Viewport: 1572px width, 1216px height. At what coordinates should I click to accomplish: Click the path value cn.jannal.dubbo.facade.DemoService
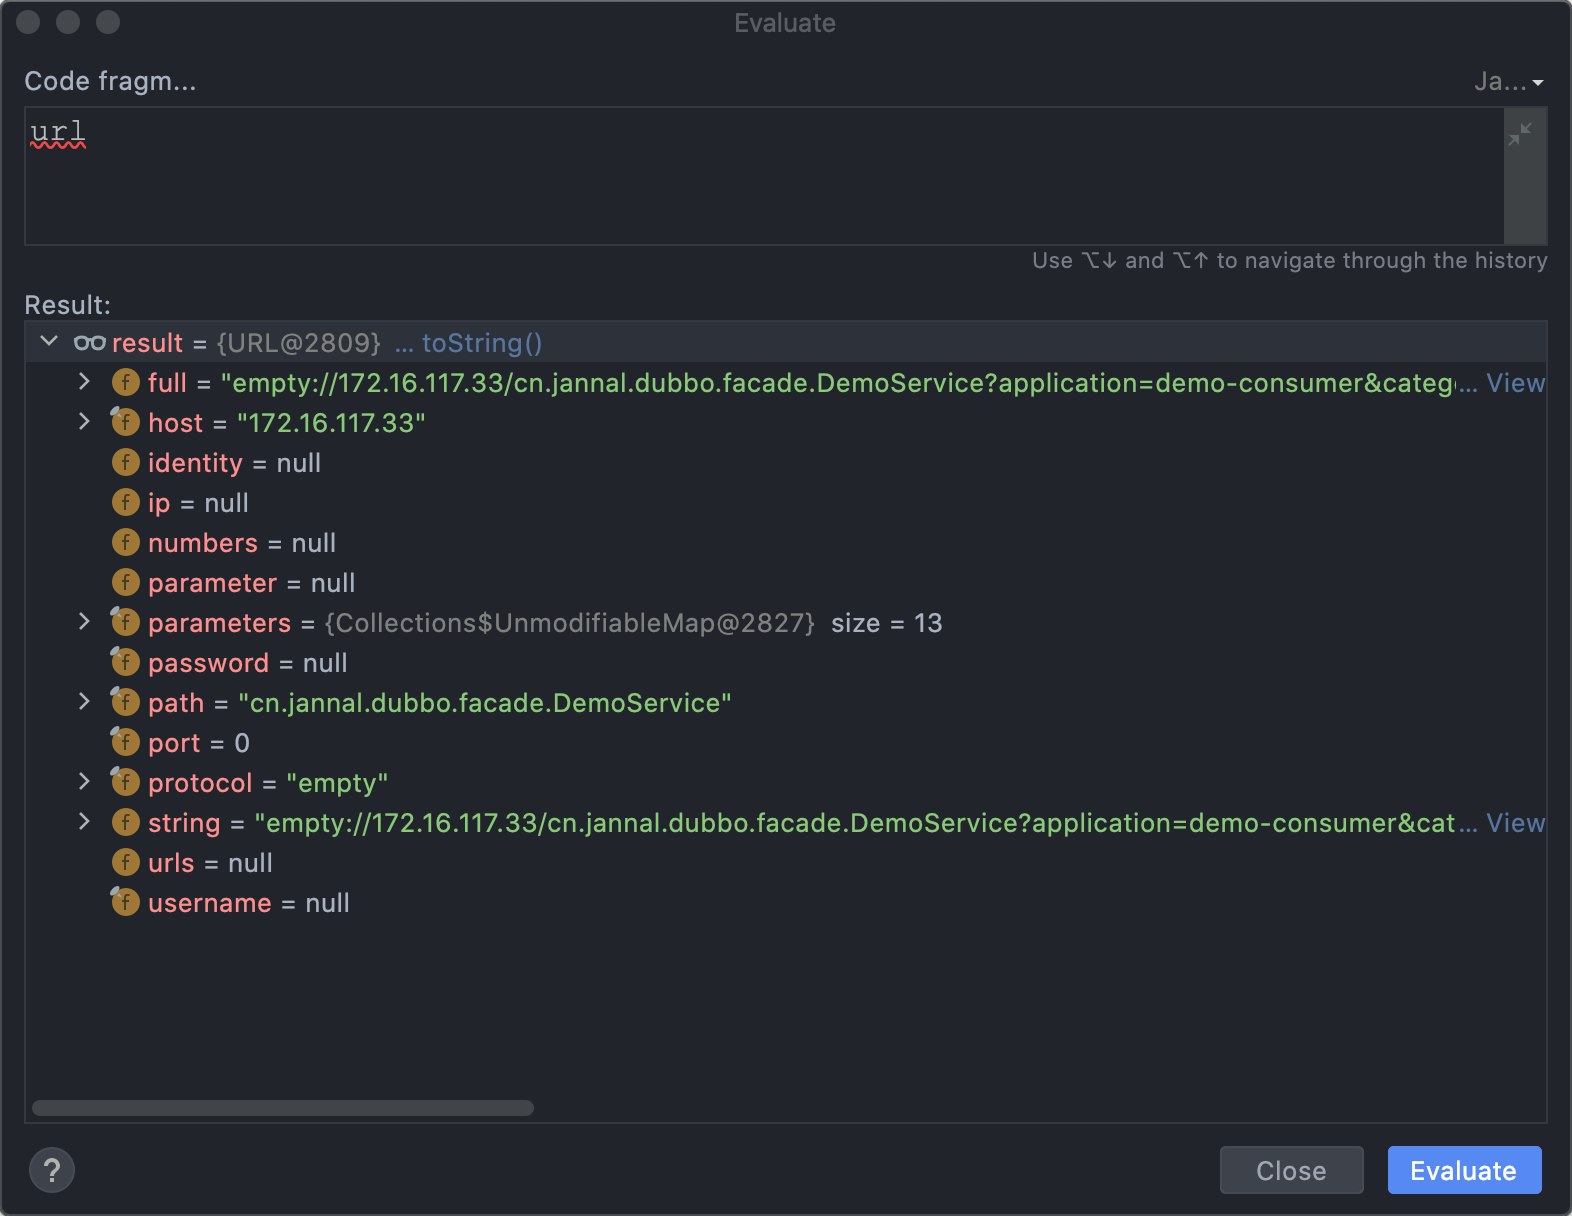point(485,703)
